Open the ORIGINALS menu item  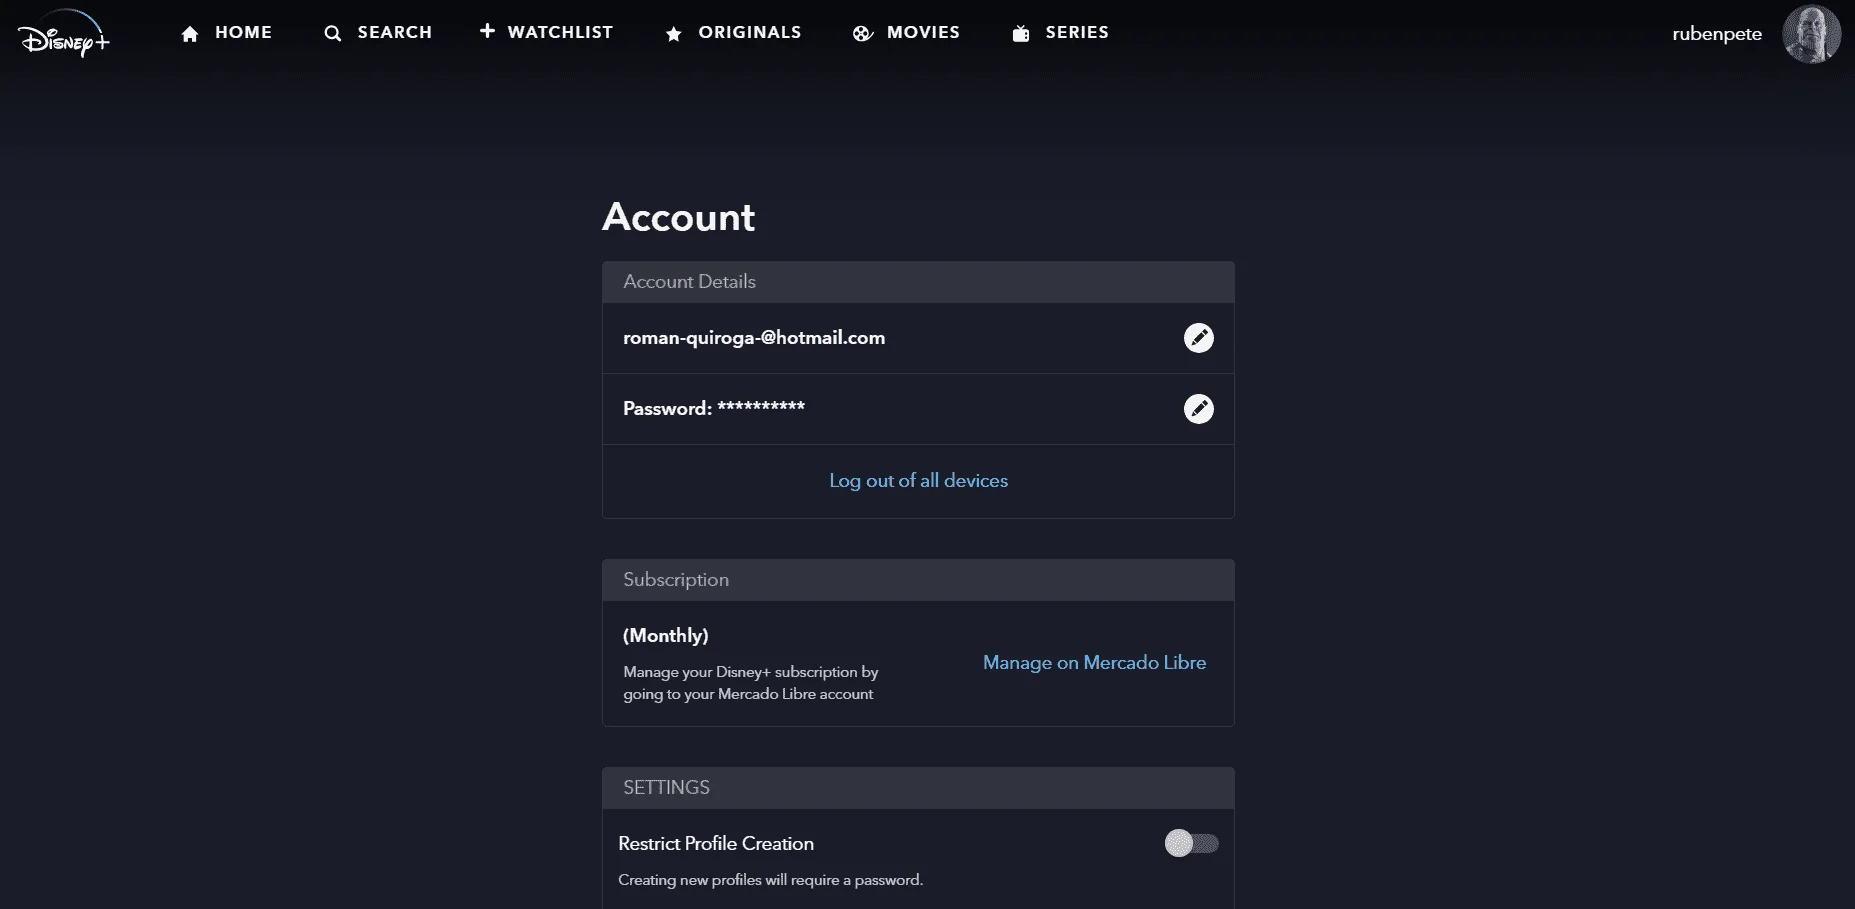click(750, 32)
